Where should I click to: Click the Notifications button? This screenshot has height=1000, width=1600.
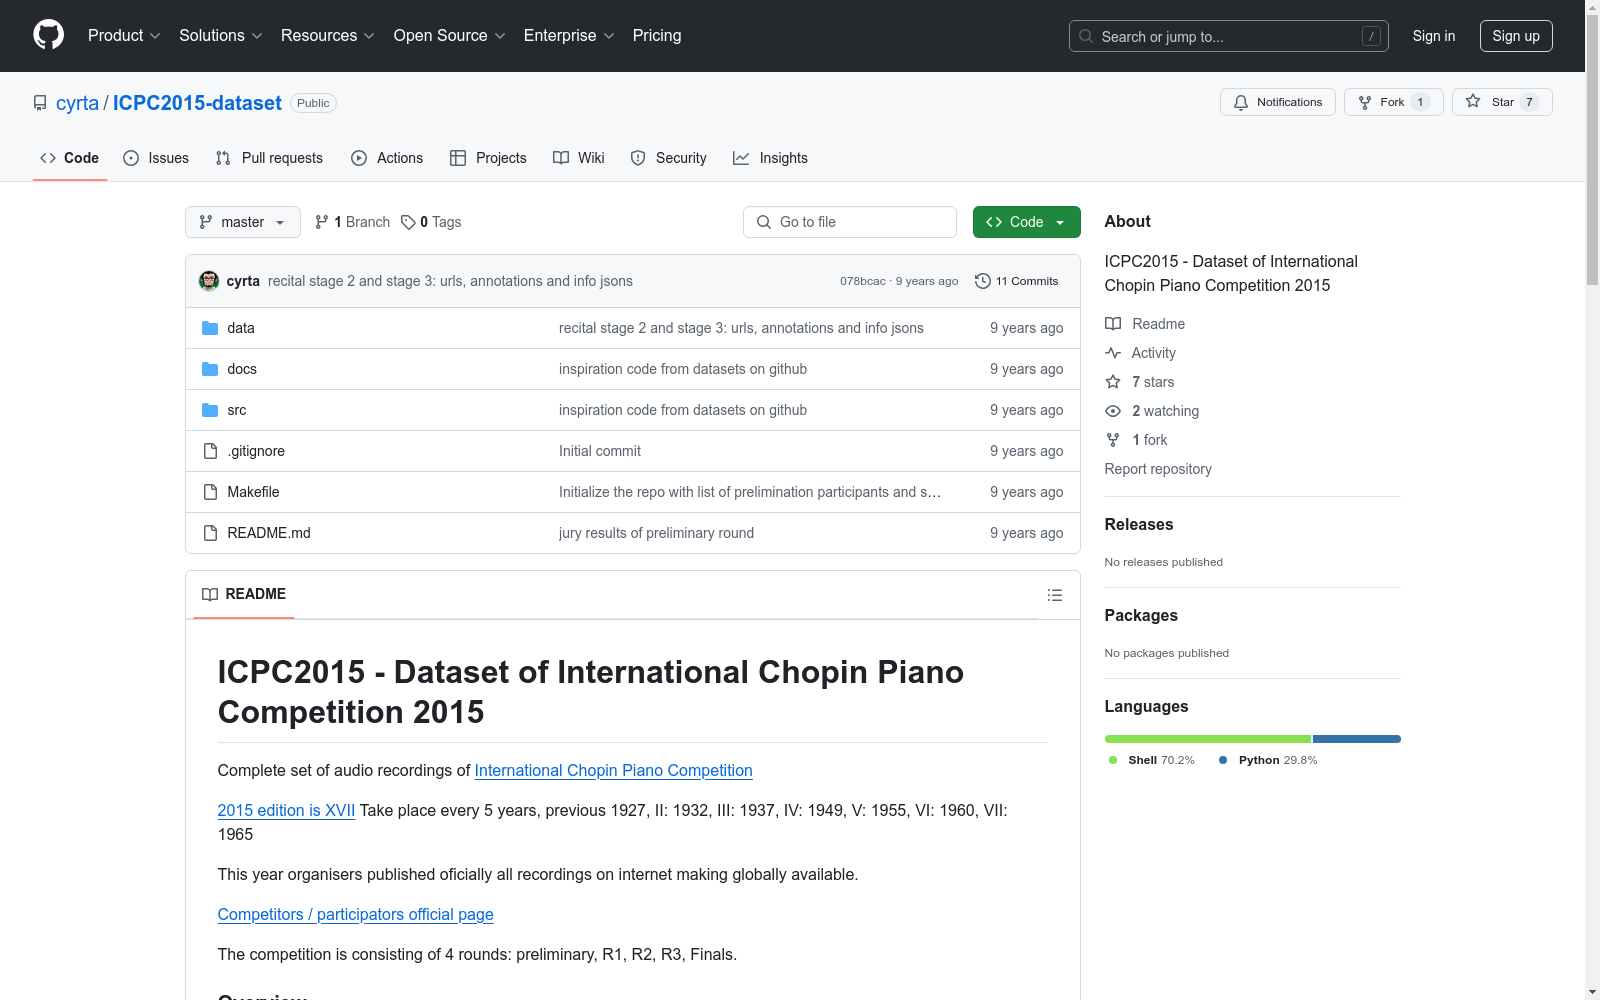coord(1278,102)
